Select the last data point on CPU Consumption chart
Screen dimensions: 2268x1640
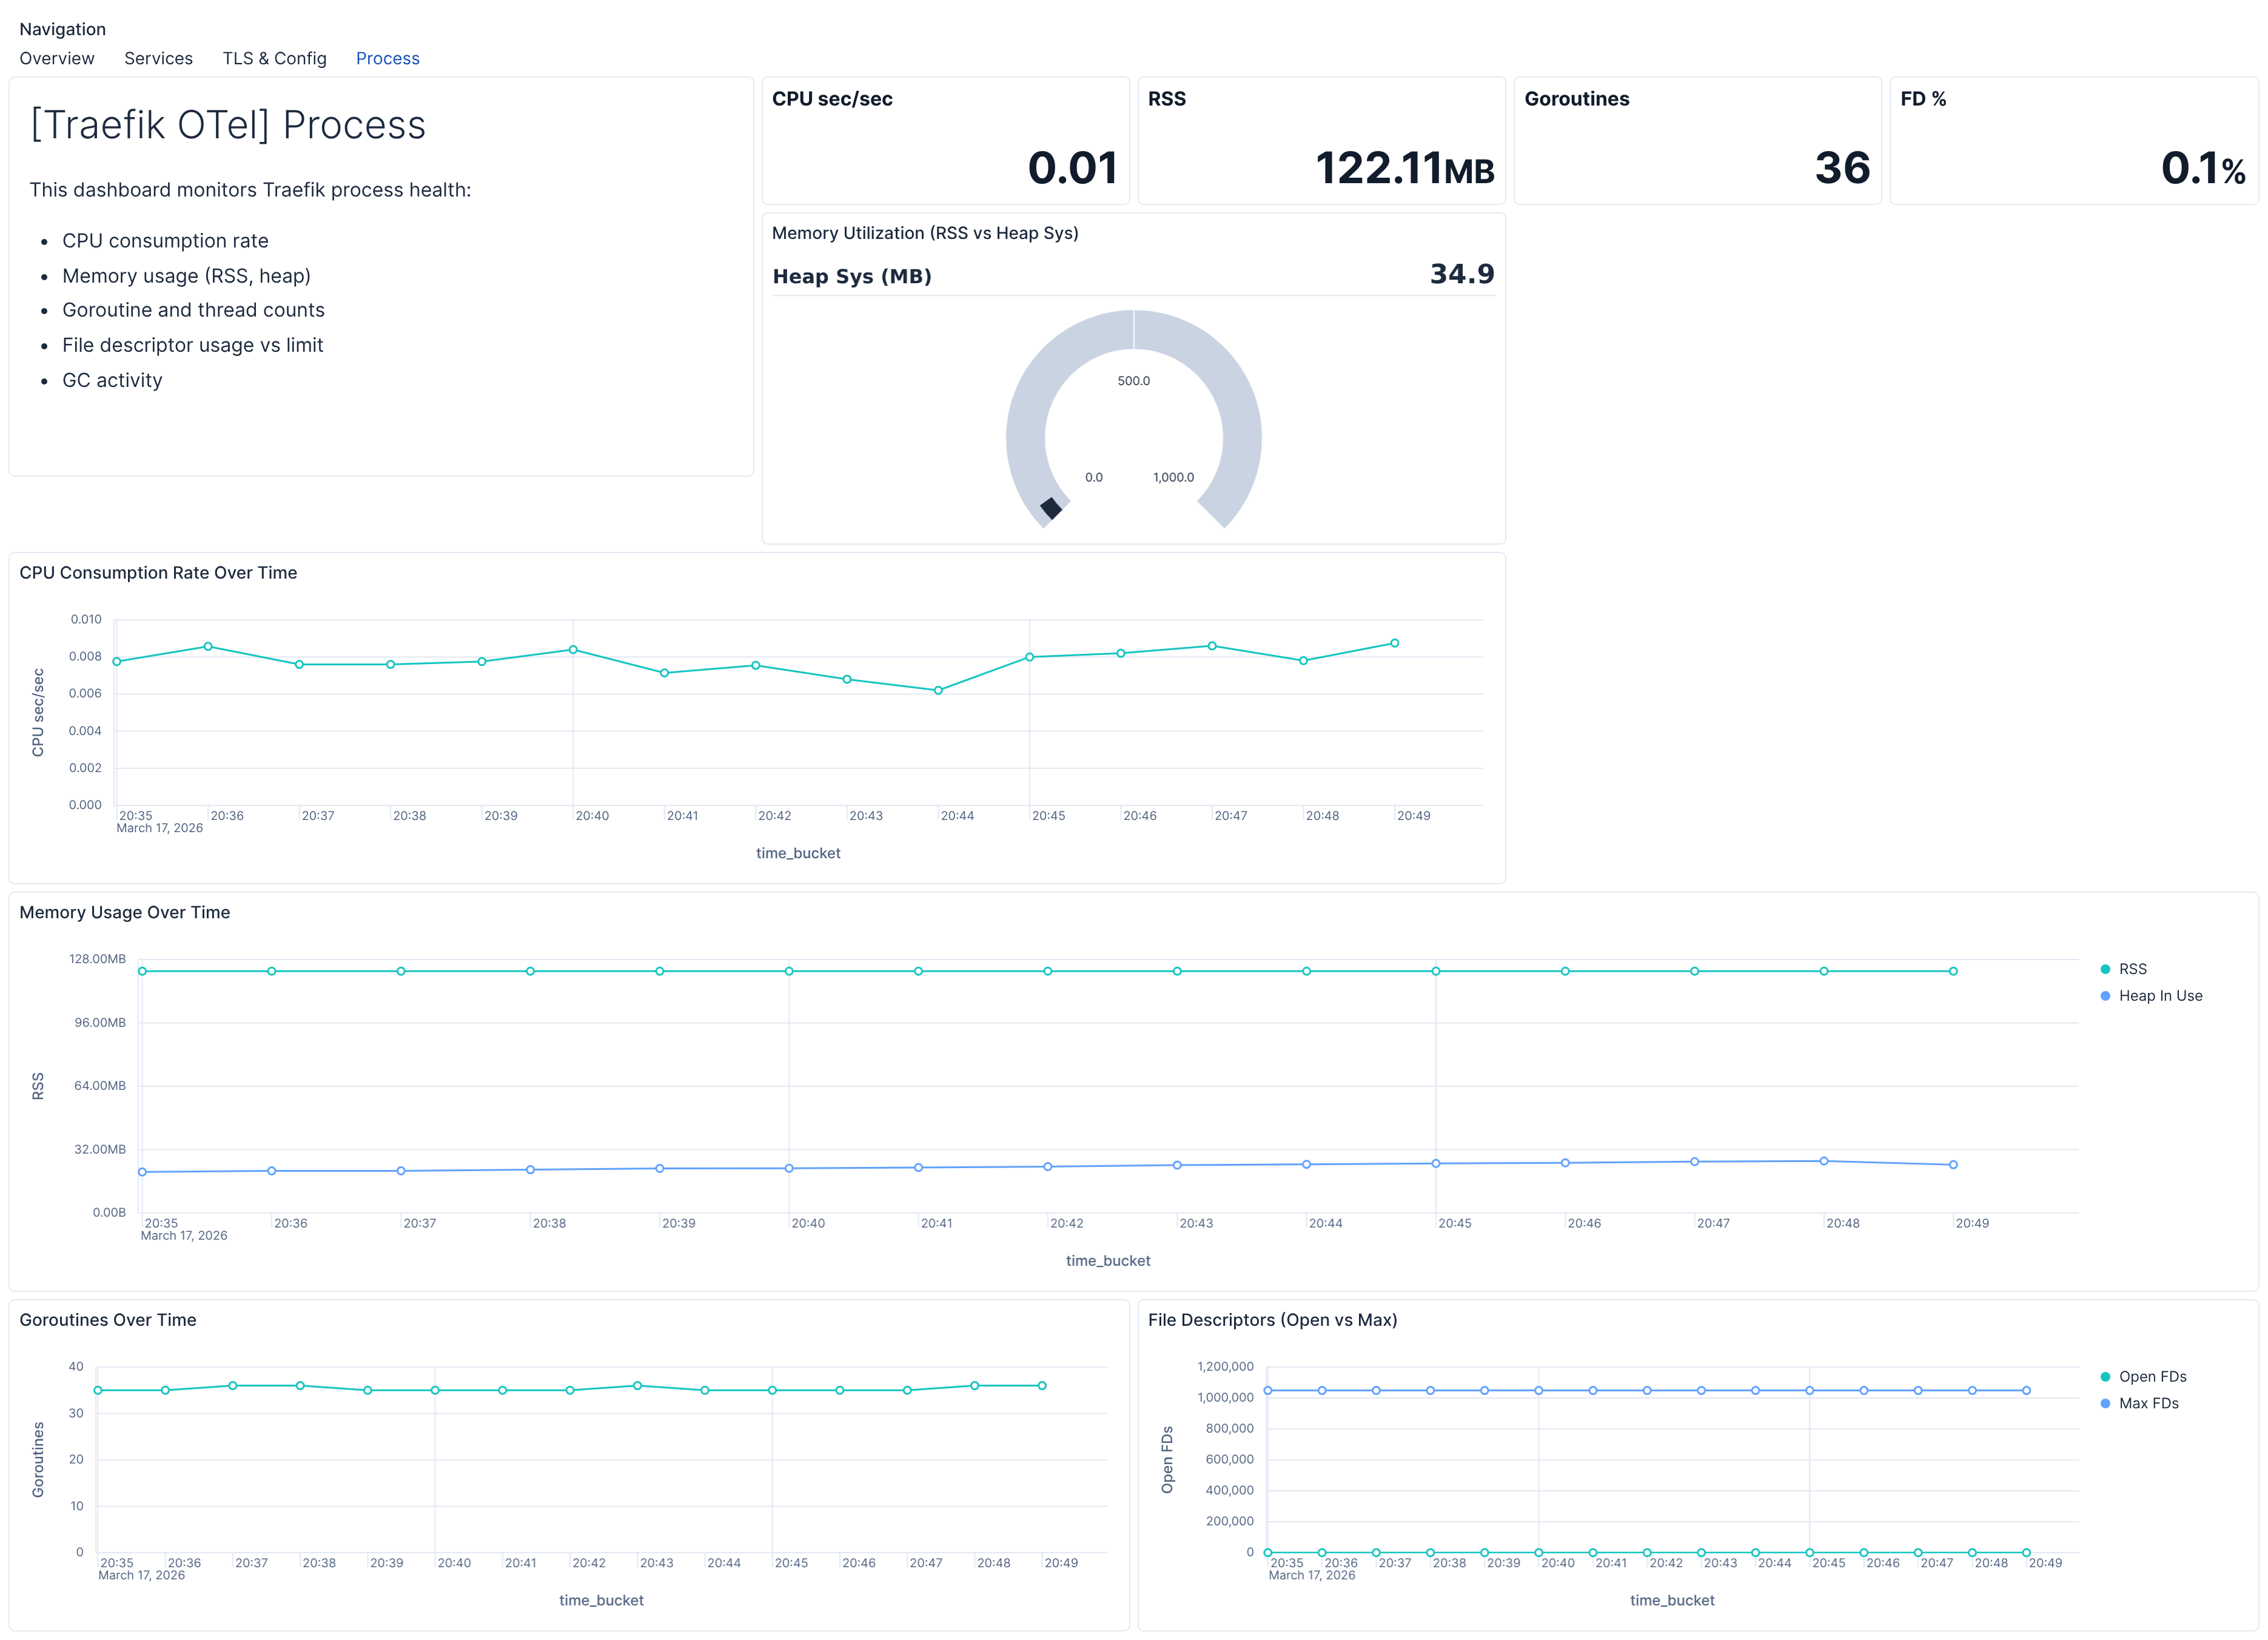pos(1394,644)
